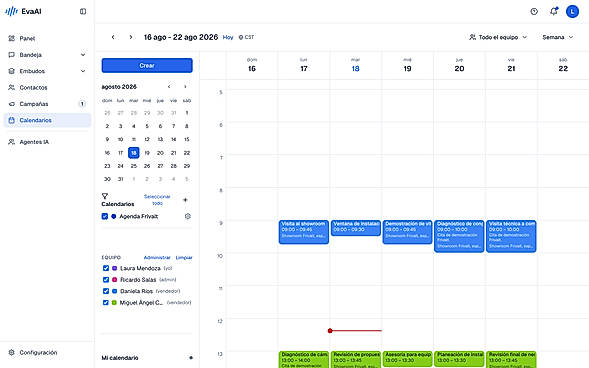Uncheck Miguel Ángel C... team checkbox

pyautogui.click(x=106, y=303)
